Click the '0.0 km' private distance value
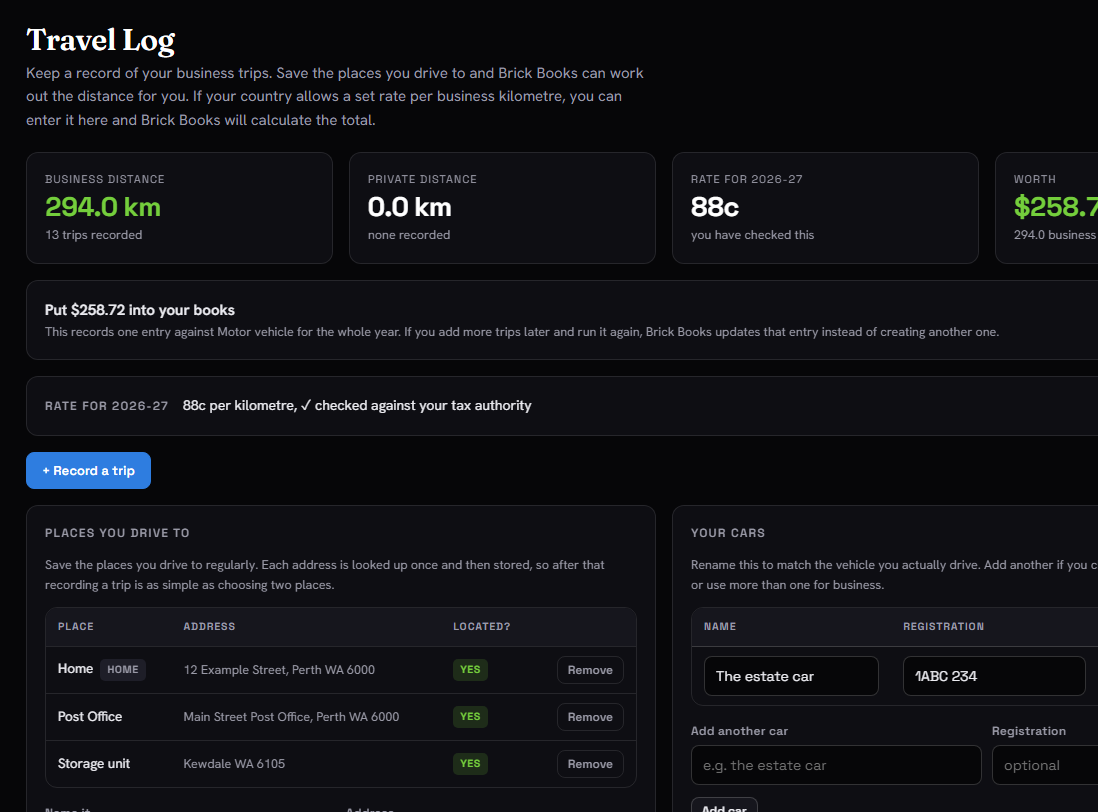The width and height of the screenshot is (1098, 812). pos(410,207)
